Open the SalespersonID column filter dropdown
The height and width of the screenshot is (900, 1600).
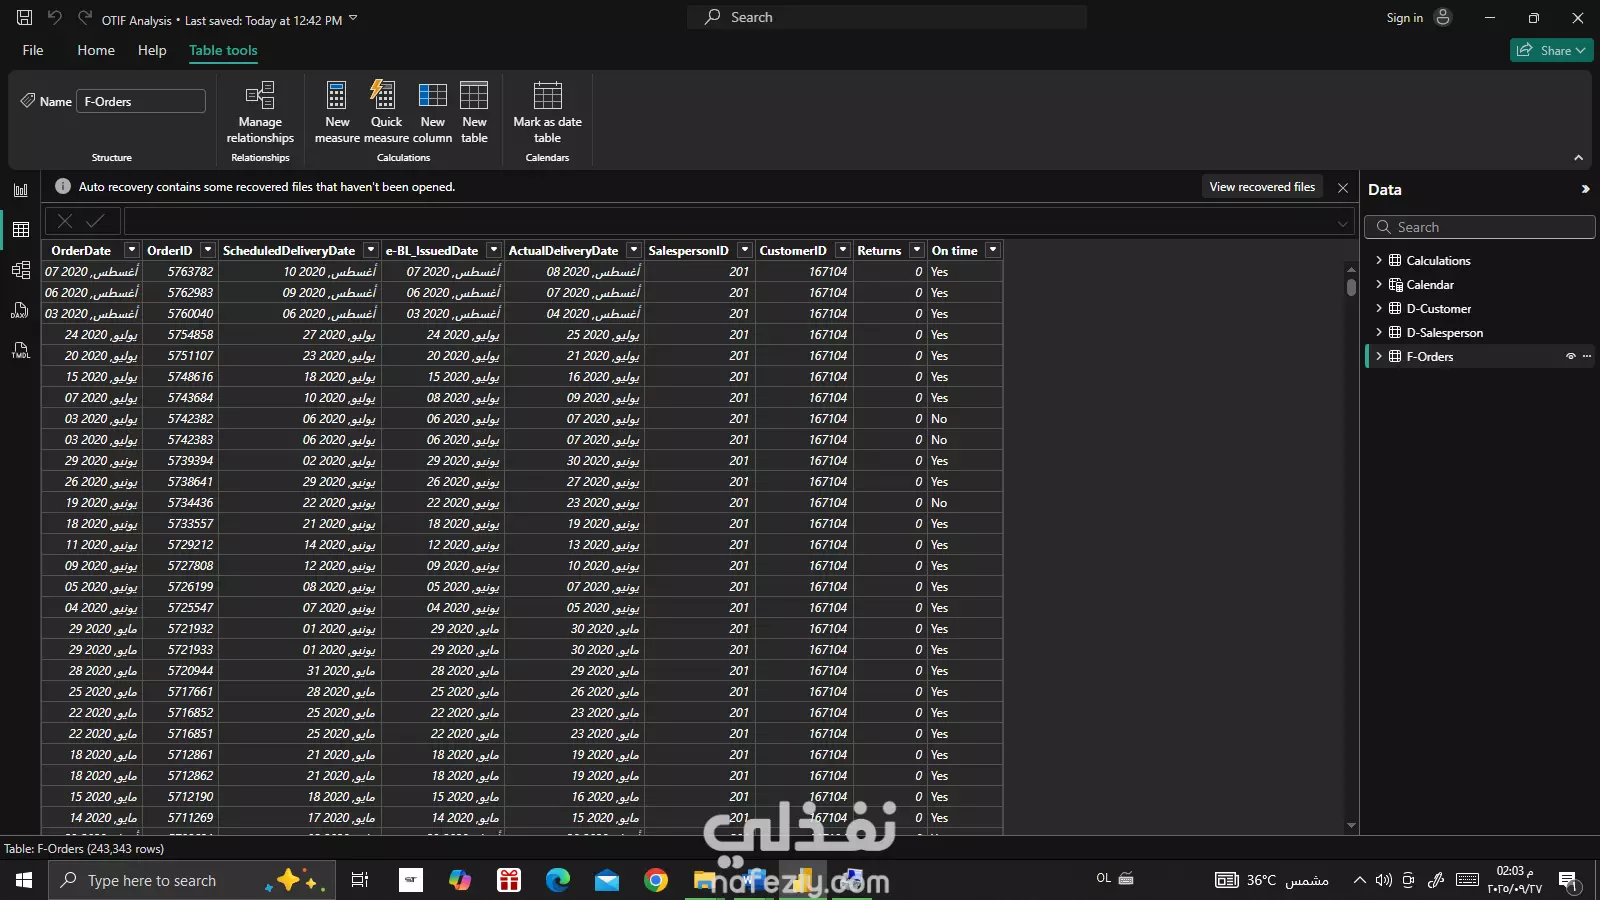[x=745, y=250]
